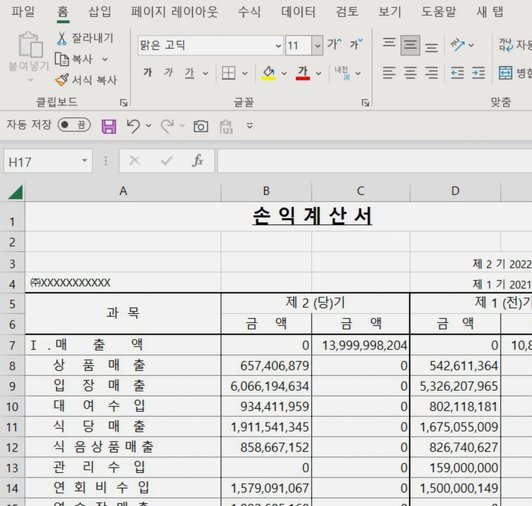The width and height of the screenshot is (532, 506).
Task: Open font group dialog launcher
Action: [365, 102]
